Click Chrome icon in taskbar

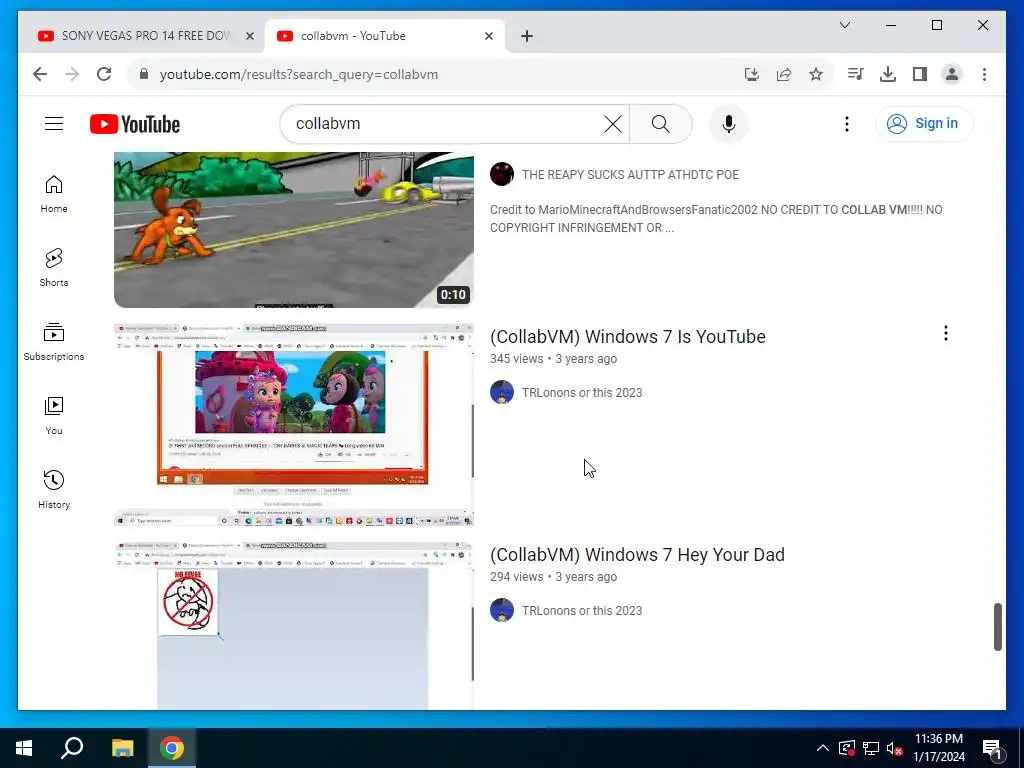172,748
